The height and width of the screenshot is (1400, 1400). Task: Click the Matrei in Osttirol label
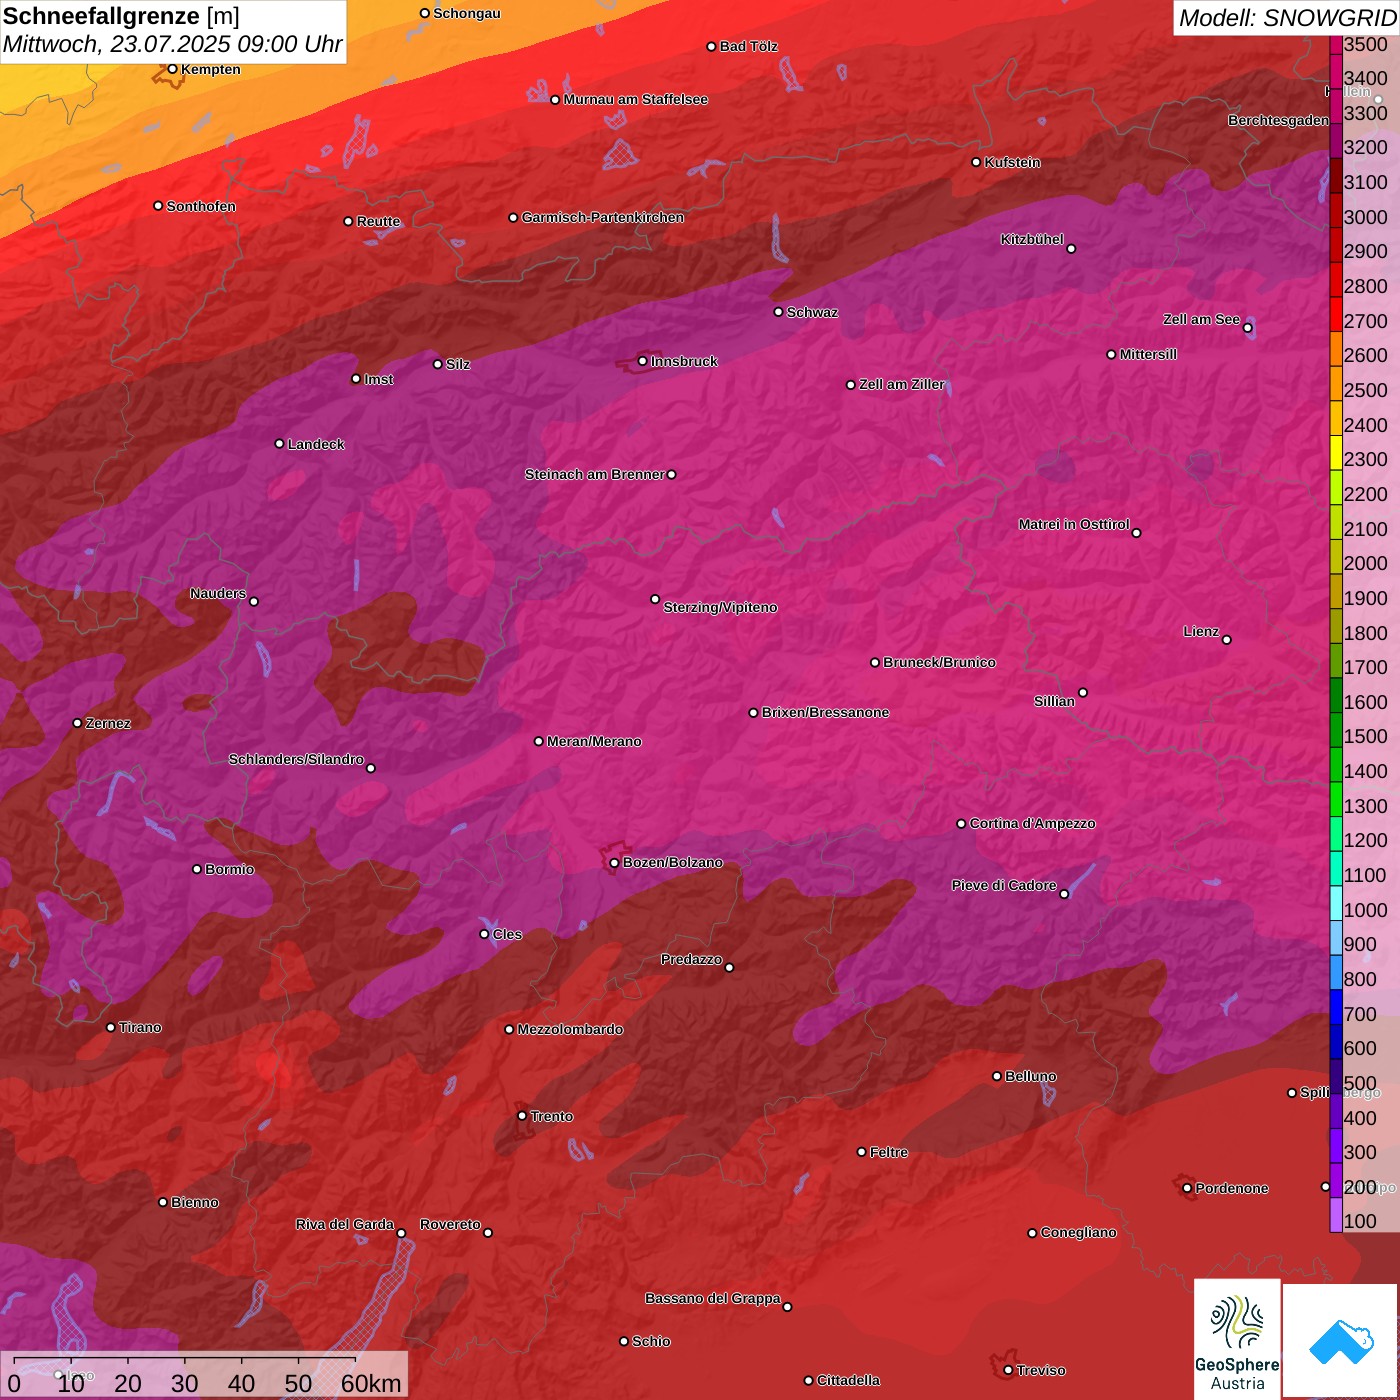[1074, 524]
